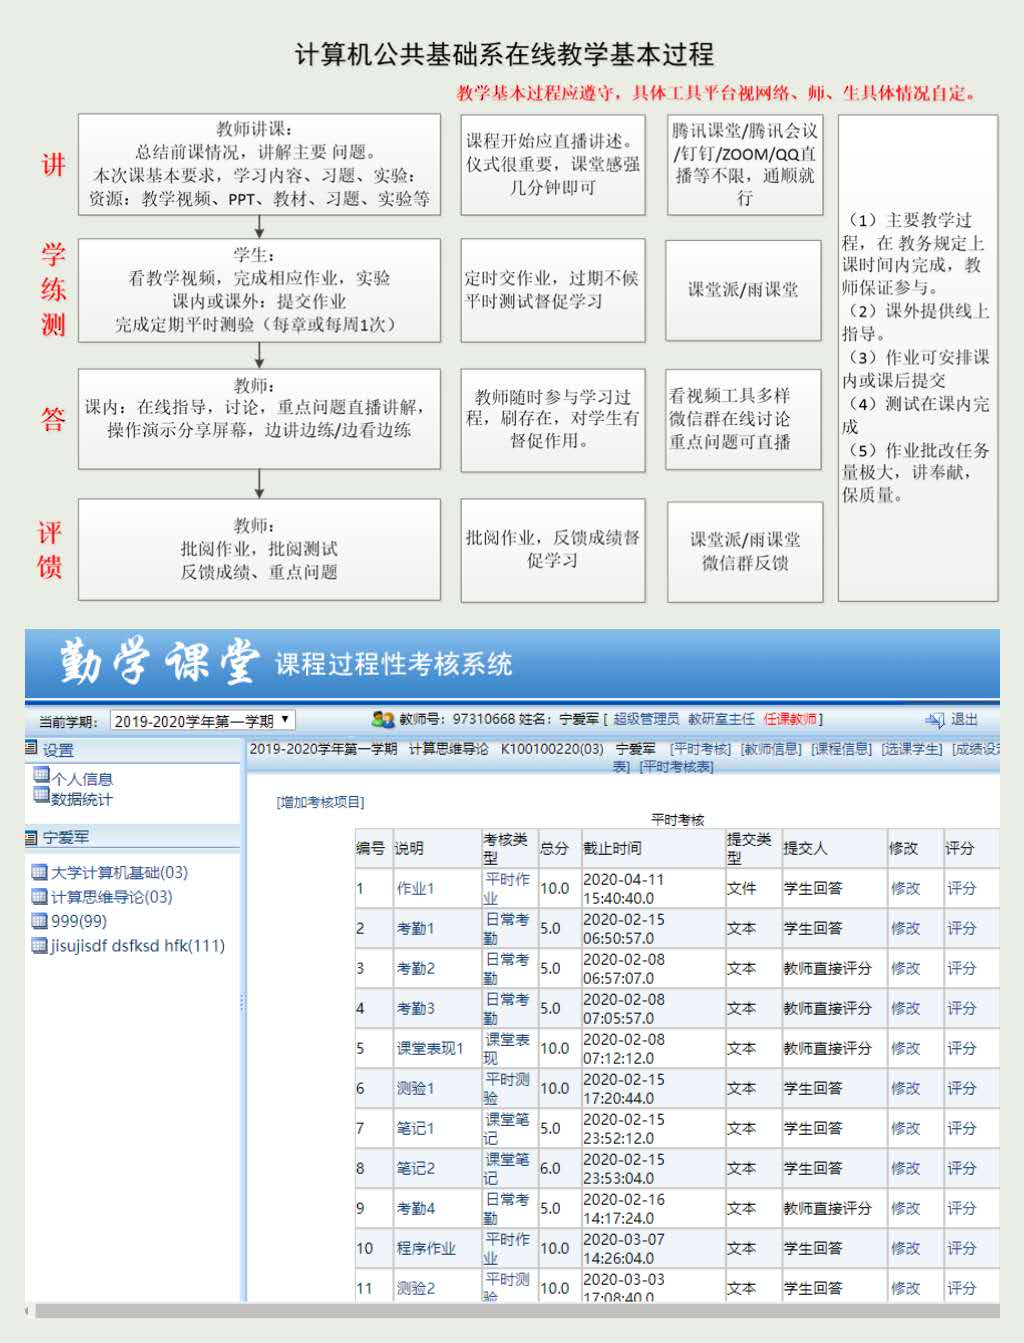Open 个人信息 in the settings panel
This screenshot has width=1024, height=1343.
tap(82, 779)
